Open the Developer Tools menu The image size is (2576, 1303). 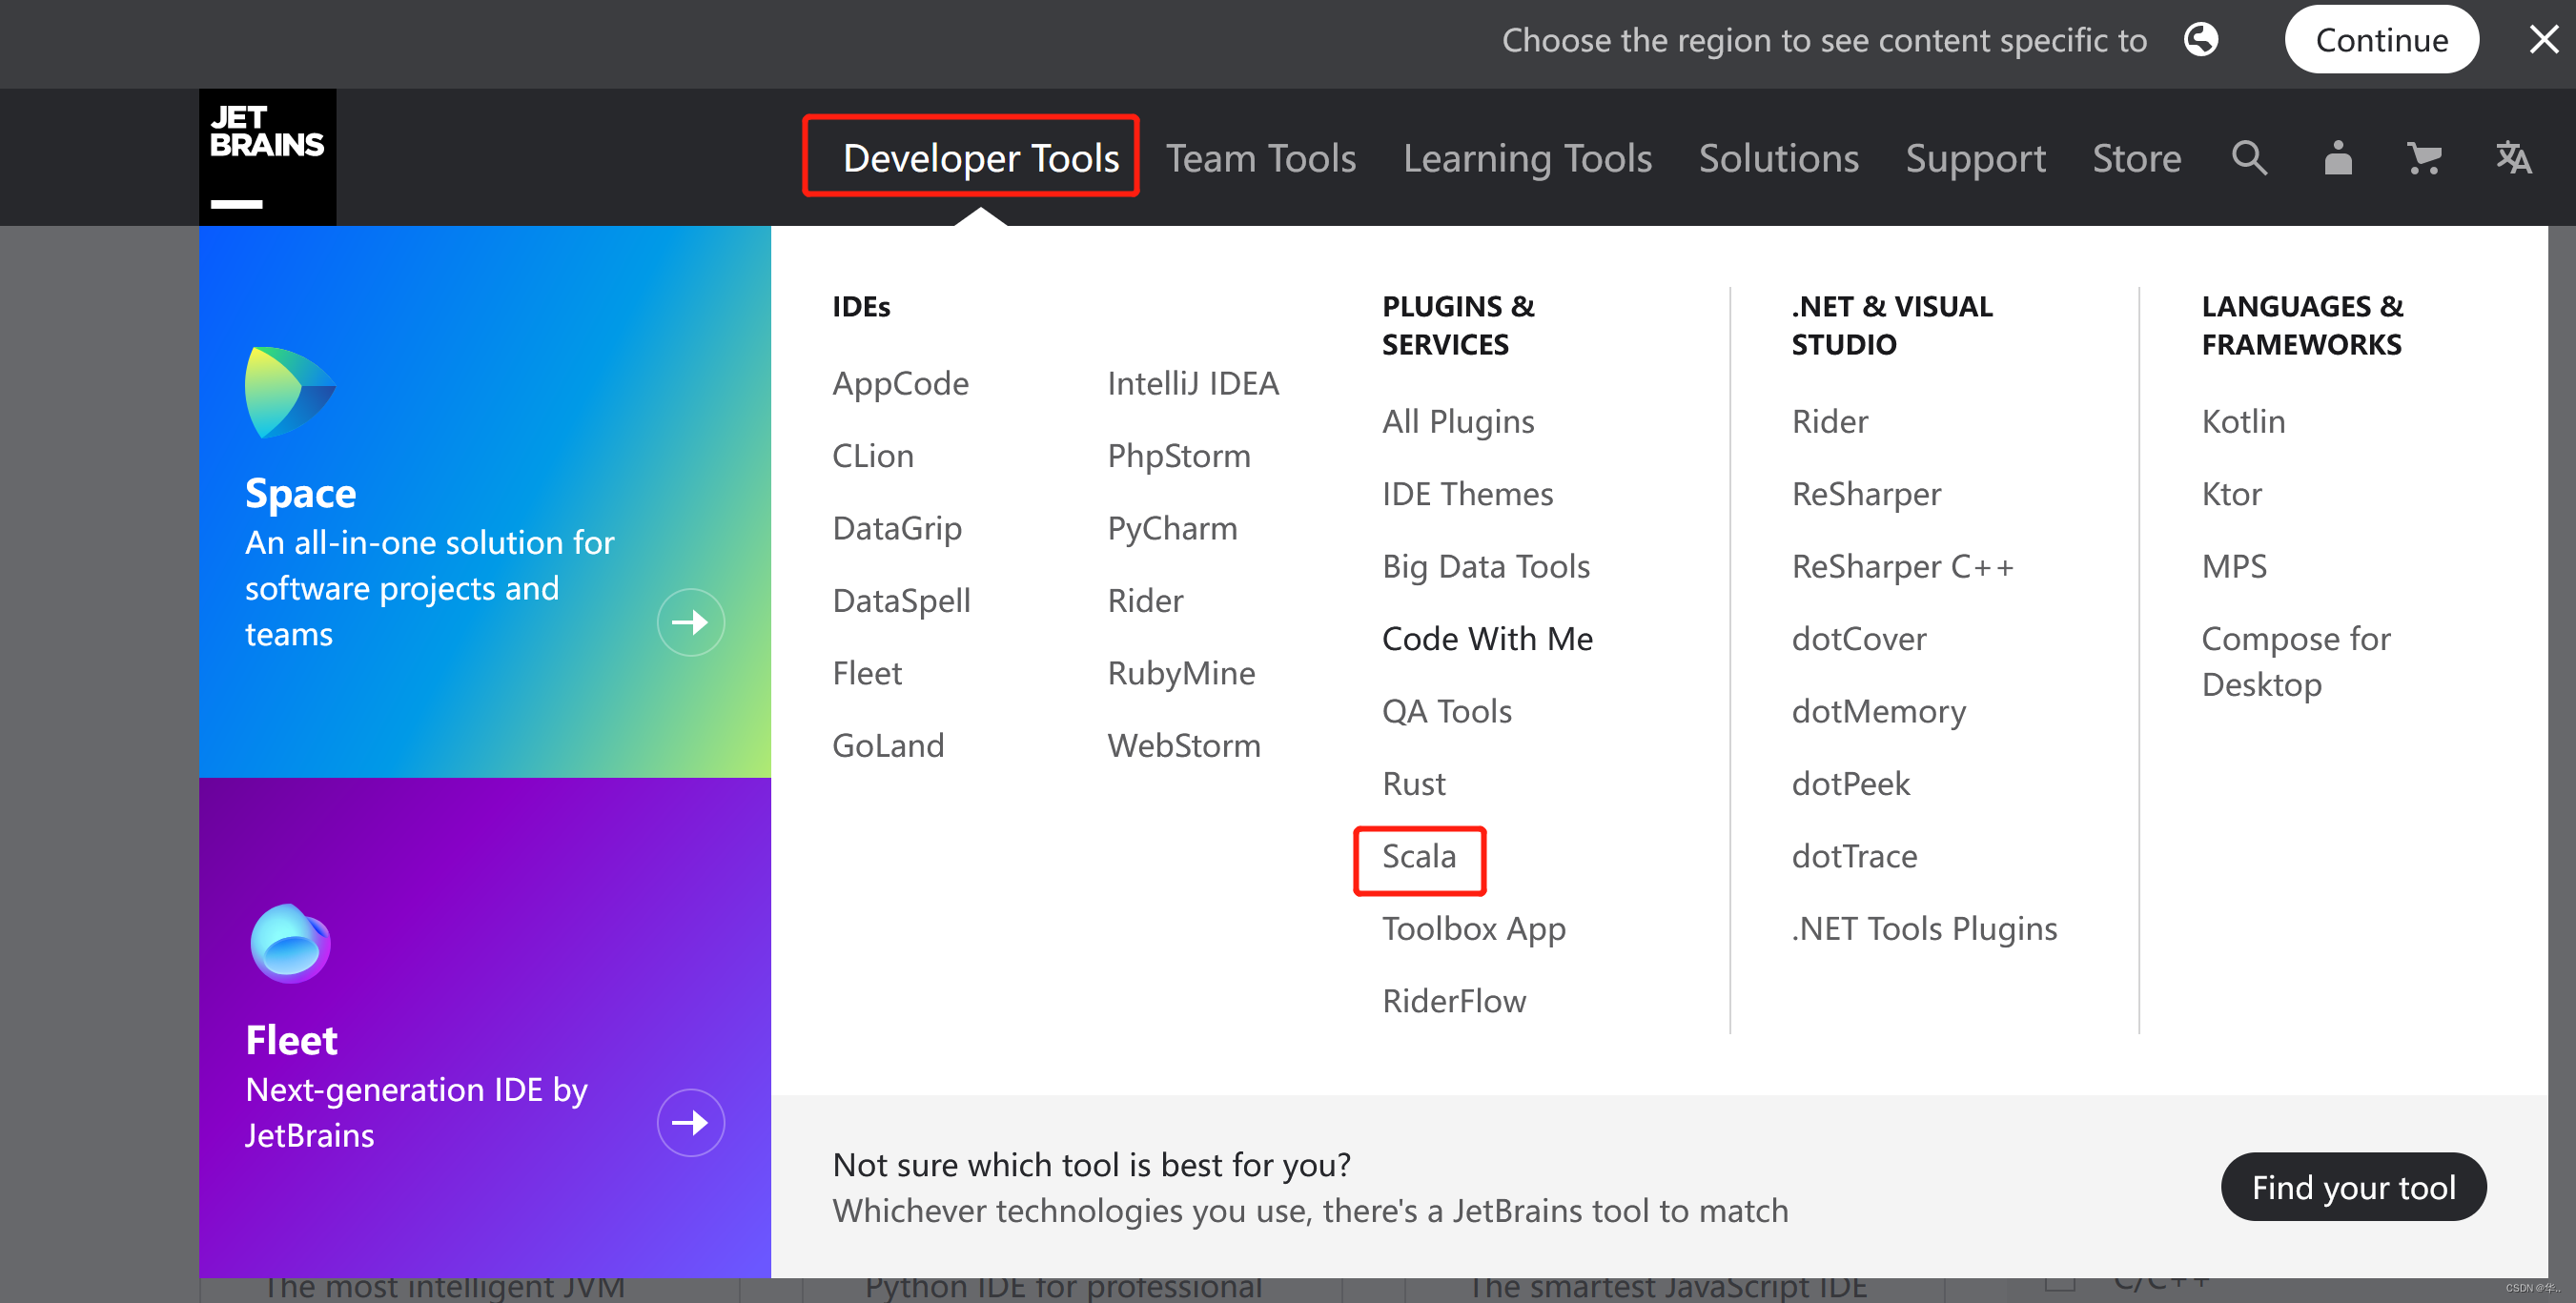[x=980, y=158]
